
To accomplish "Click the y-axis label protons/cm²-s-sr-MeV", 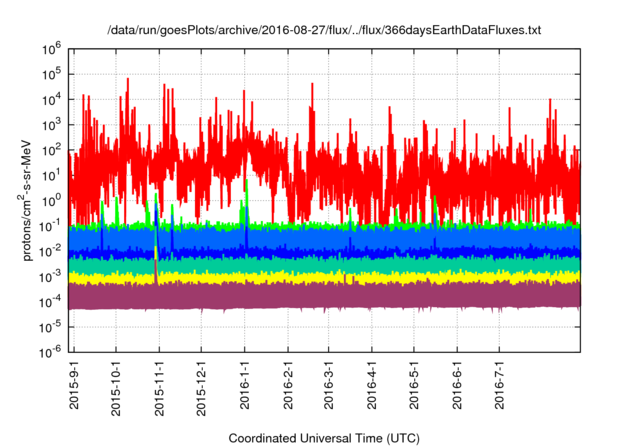I will (x=25, y=200).
